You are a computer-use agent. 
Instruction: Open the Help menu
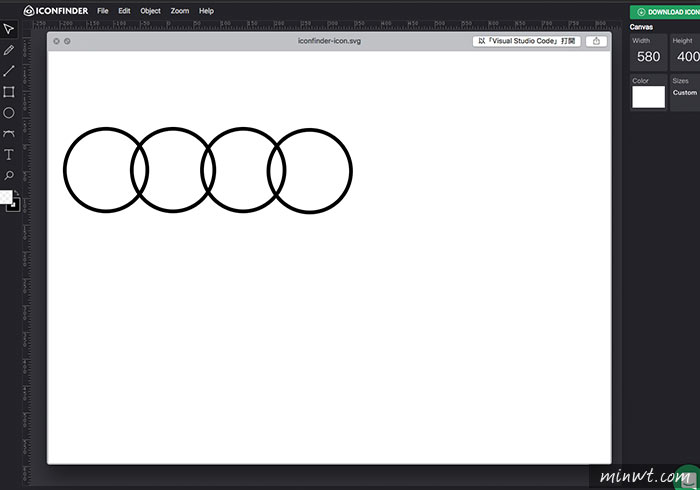[x=206, y=11]
